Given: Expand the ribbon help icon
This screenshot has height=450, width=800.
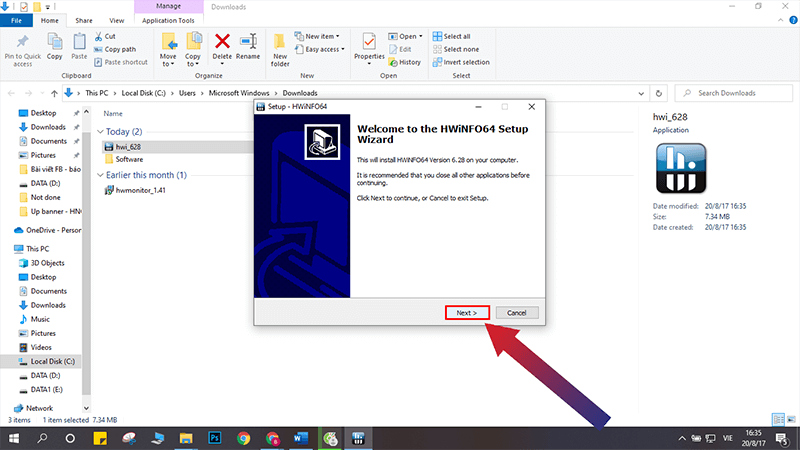Looking at the screenshot, I should [x=793, y=20].
